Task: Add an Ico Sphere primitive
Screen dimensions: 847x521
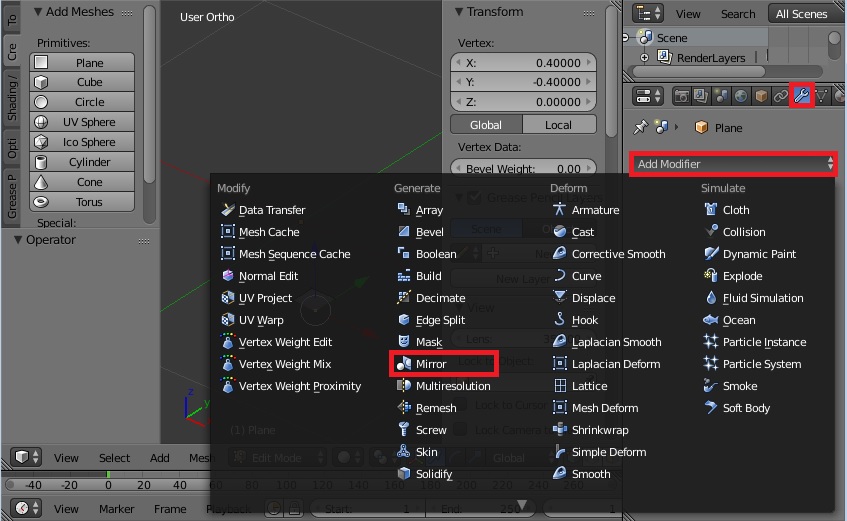Action: tap(82, 142)
